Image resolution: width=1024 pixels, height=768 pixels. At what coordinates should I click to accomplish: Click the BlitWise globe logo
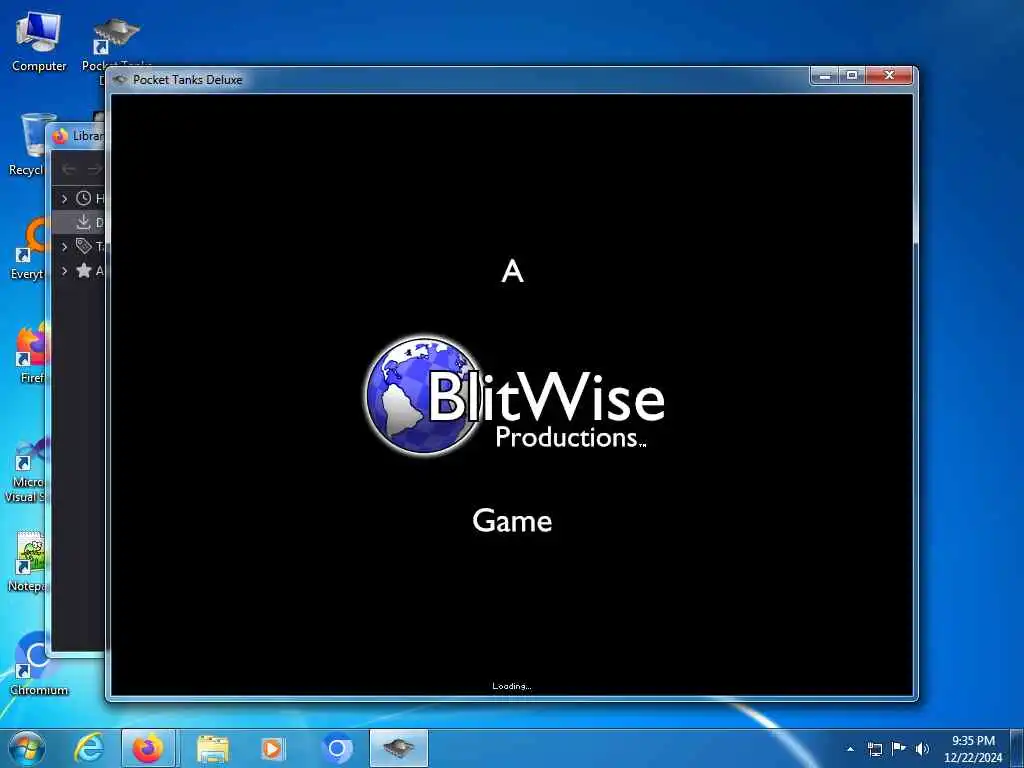coord(423,396)
